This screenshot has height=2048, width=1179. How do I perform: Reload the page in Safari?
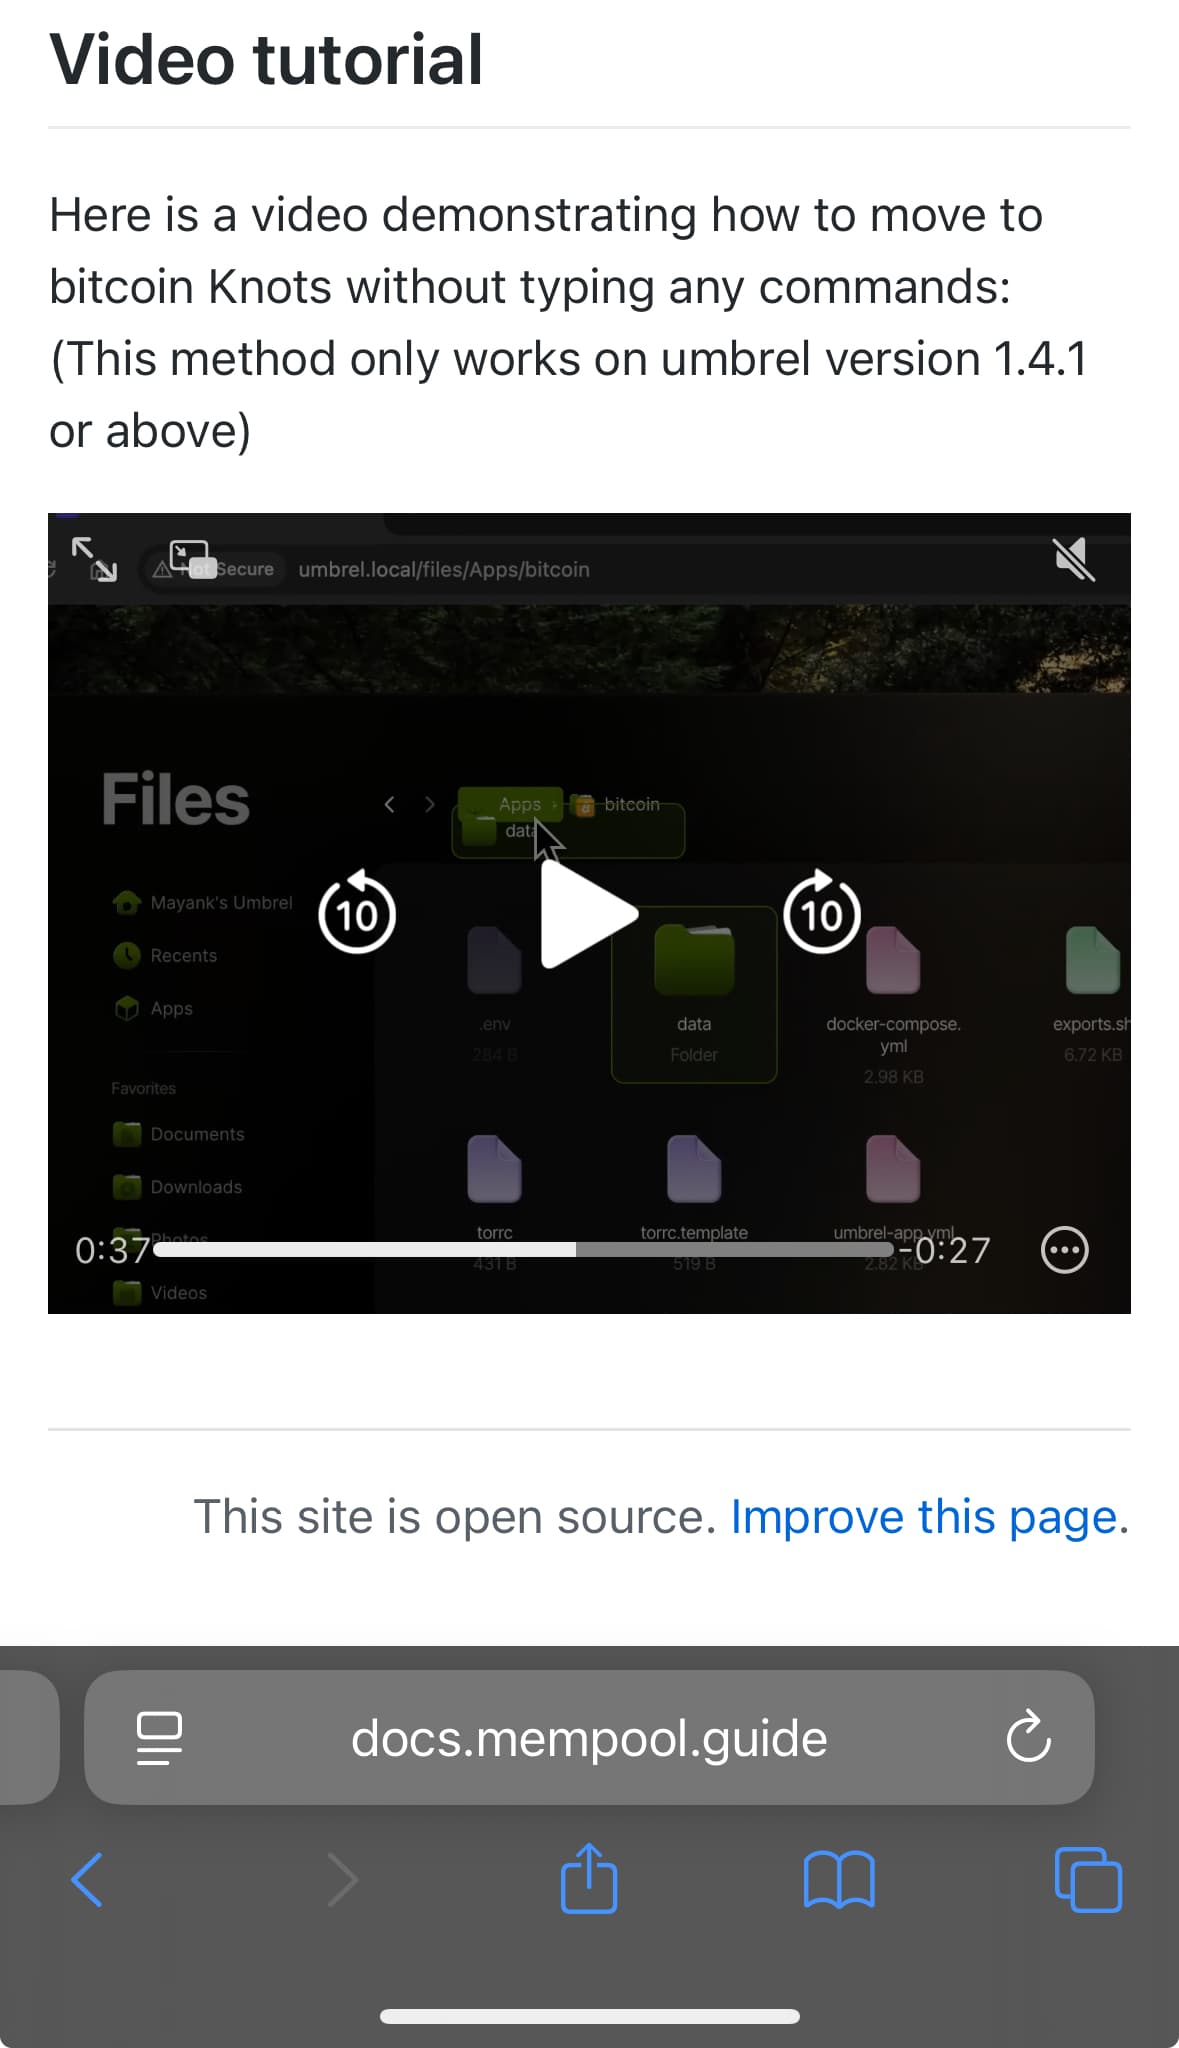point(1028,1737)
